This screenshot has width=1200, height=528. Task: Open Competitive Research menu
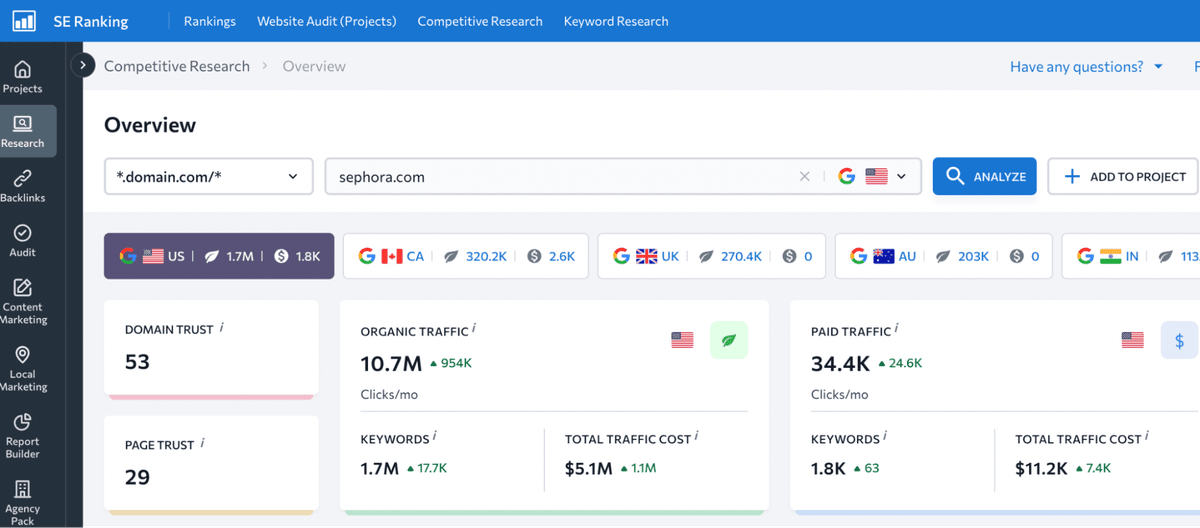pyautogui.click(x=480, y=21)
